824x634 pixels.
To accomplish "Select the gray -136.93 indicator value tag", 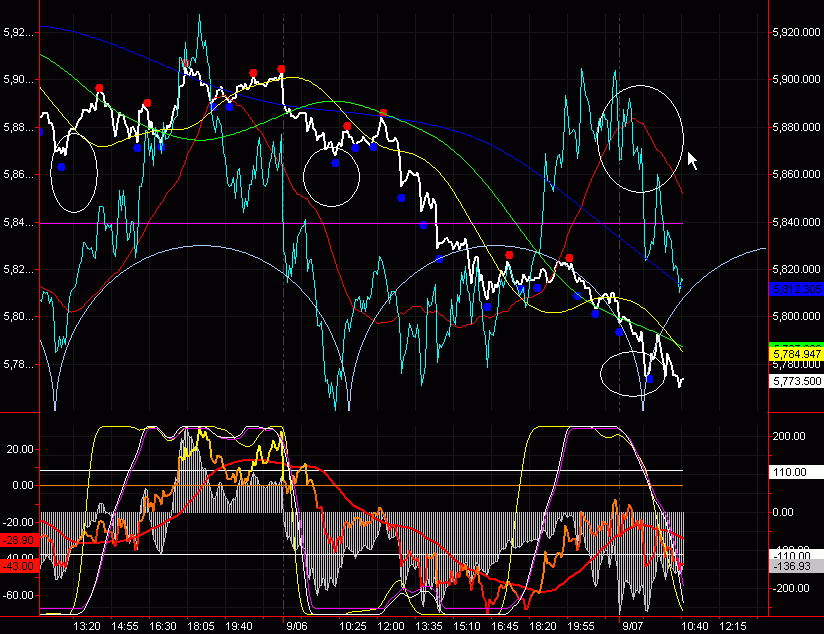I will click(x=796, y=566).
